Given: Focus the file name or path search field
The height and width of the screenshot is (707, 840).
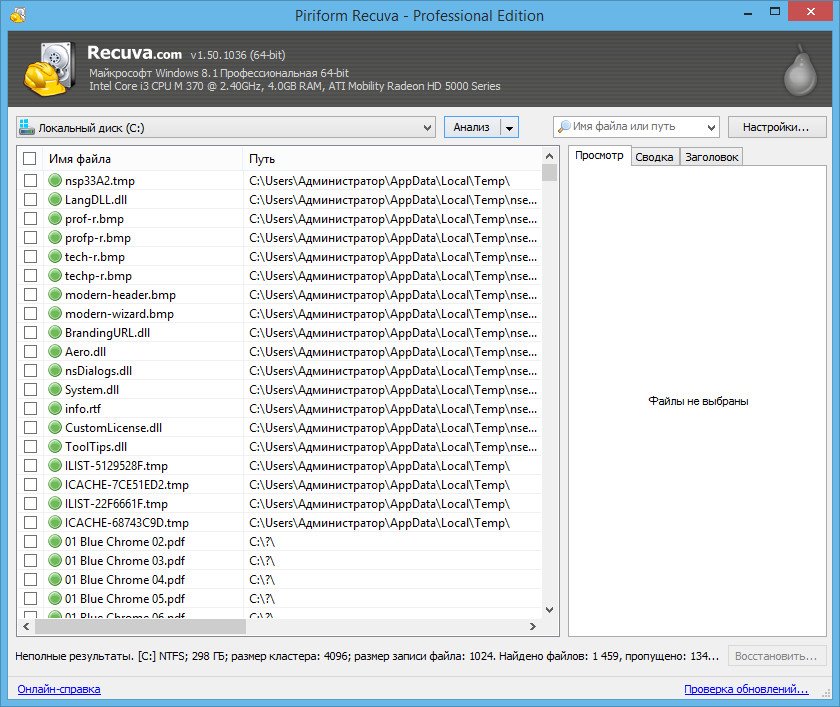Looking at the screenshot, I should [635, 127].
